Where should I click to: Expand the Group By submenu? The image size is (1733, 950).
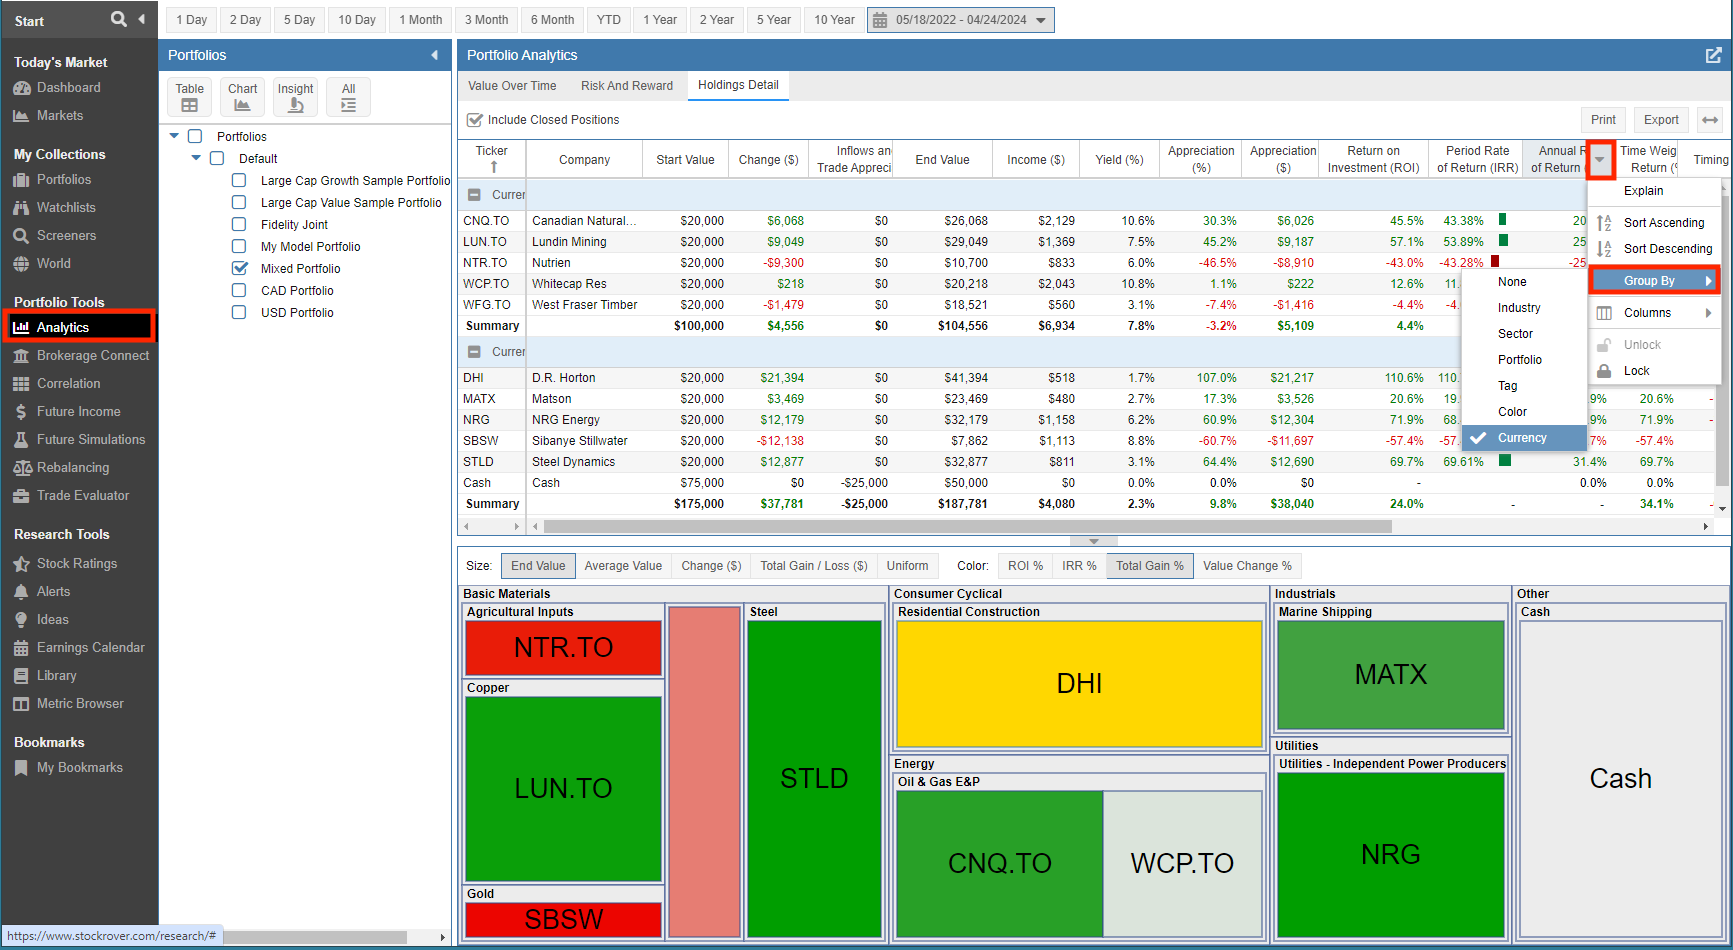1655,281
